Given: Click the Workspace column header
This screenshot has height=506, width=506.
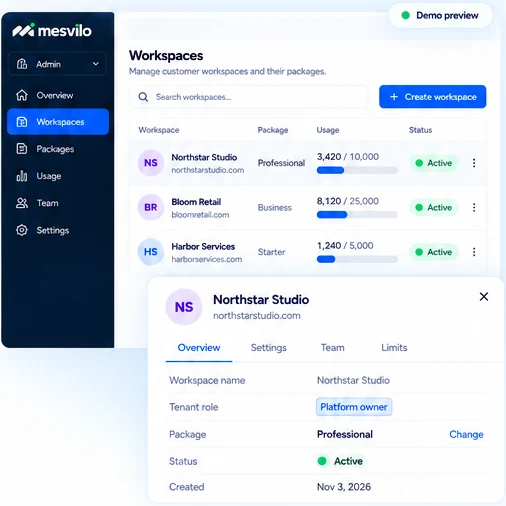Looking at the screenshot, I should [x=159, y=130].
